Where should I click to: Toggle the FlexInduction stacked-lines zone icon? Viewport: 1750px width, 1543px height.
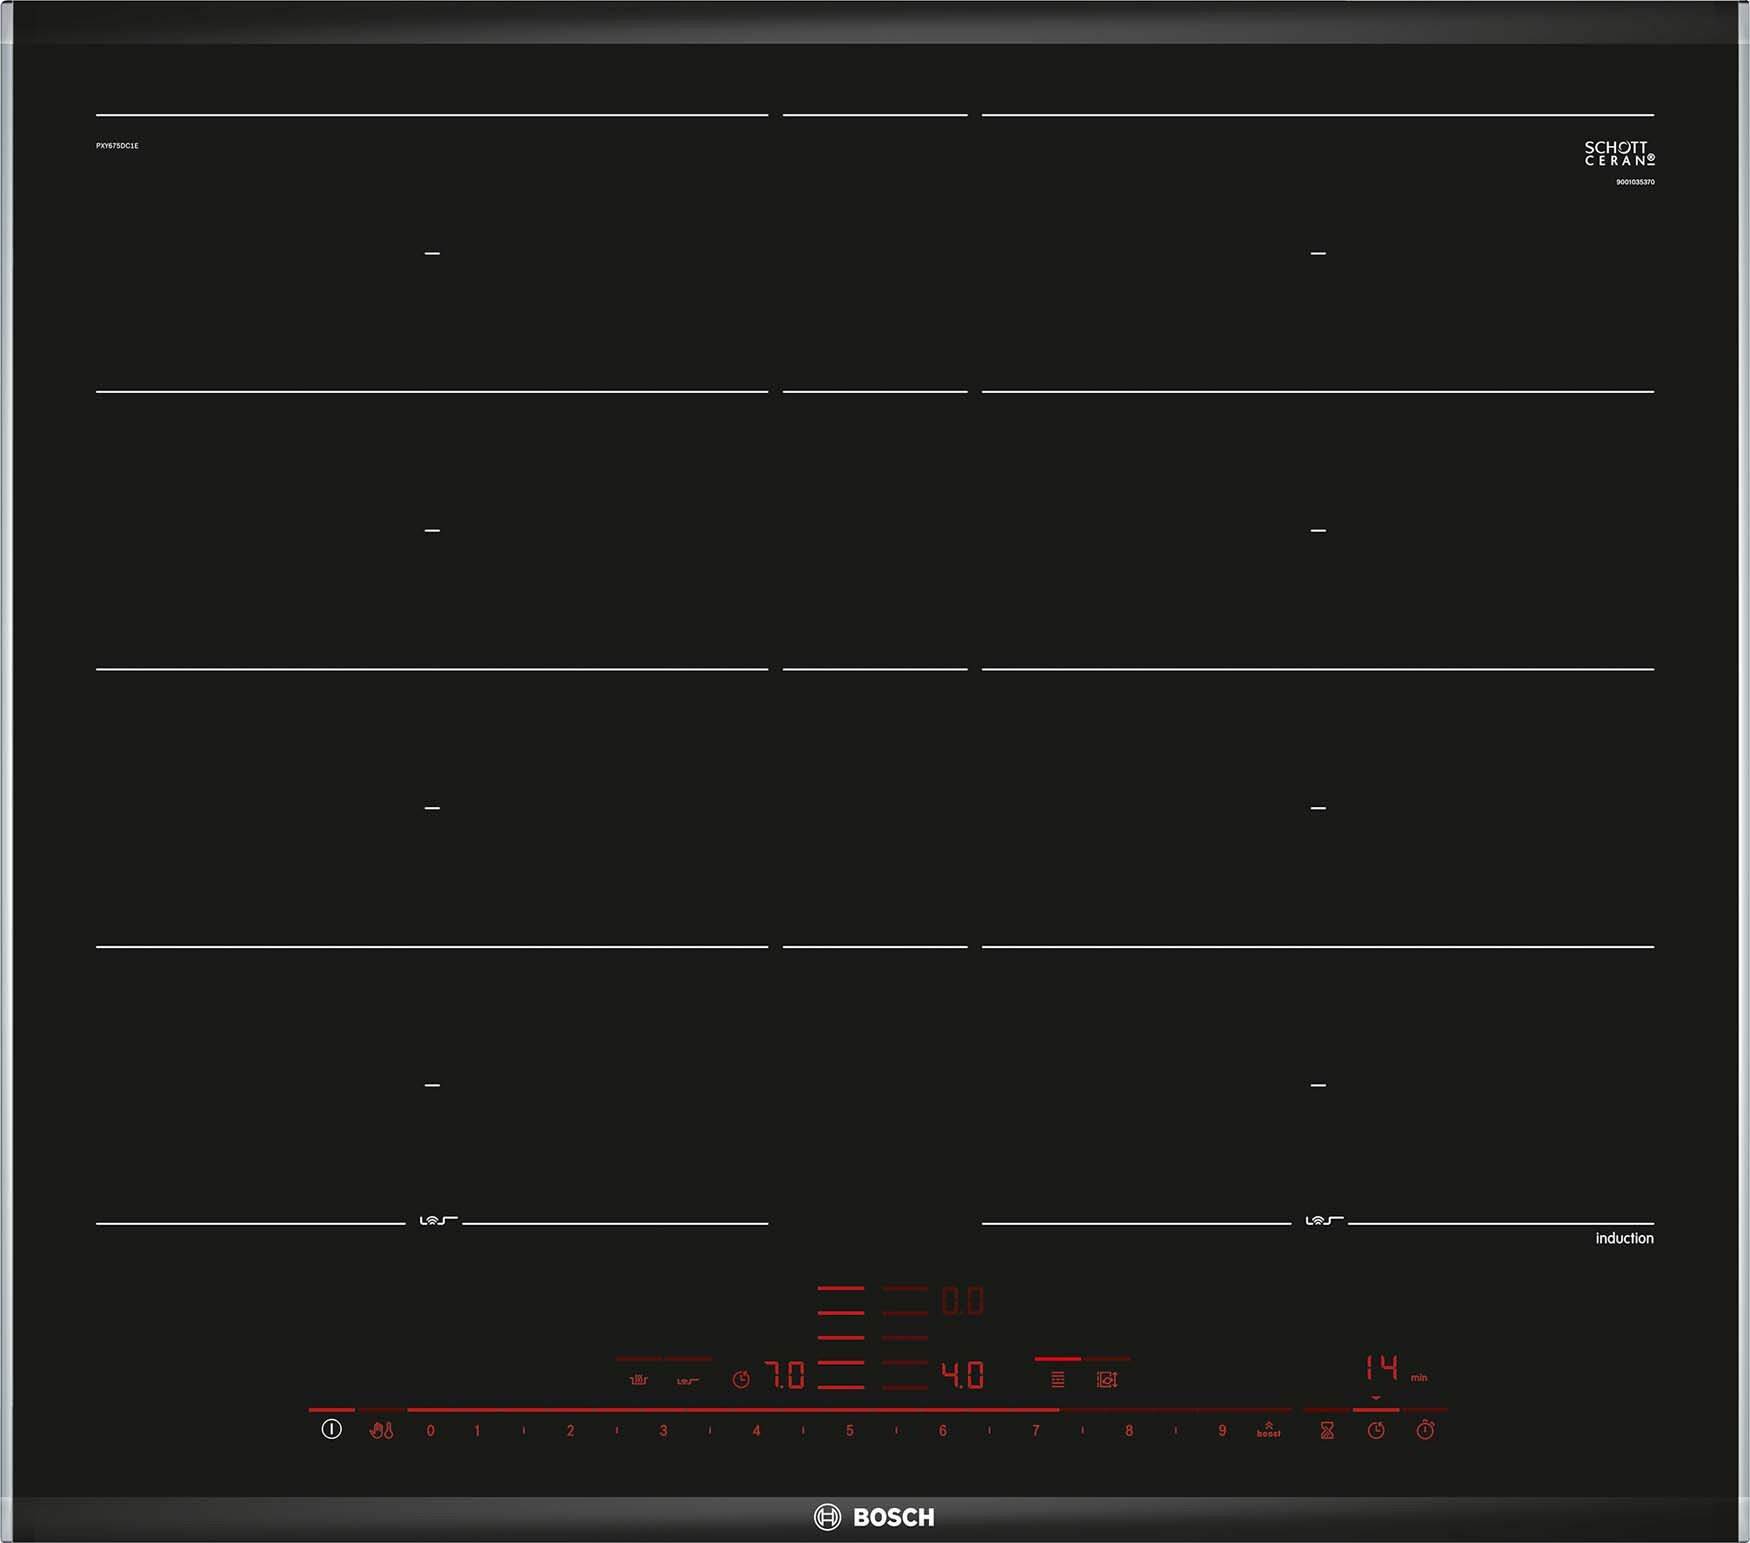click(1057, 1379)
